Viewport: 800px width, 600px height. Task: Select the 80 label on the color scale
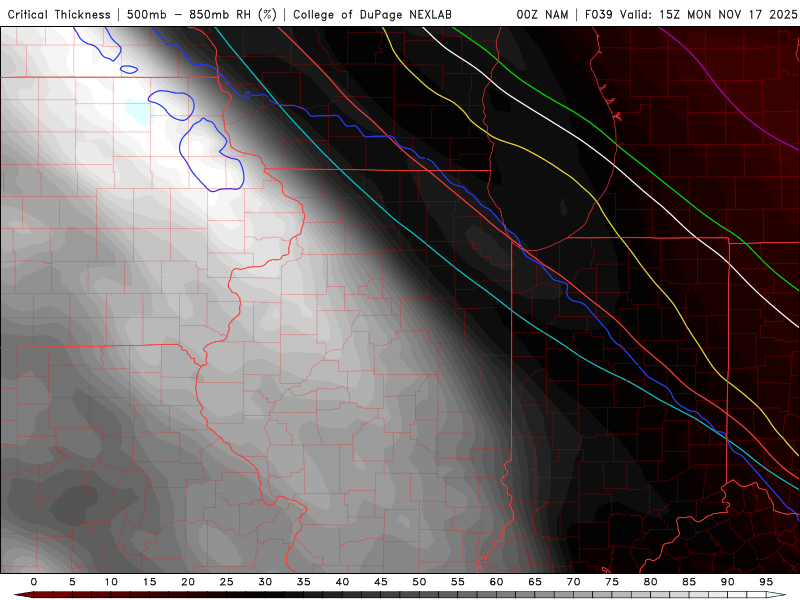(650, 582)
